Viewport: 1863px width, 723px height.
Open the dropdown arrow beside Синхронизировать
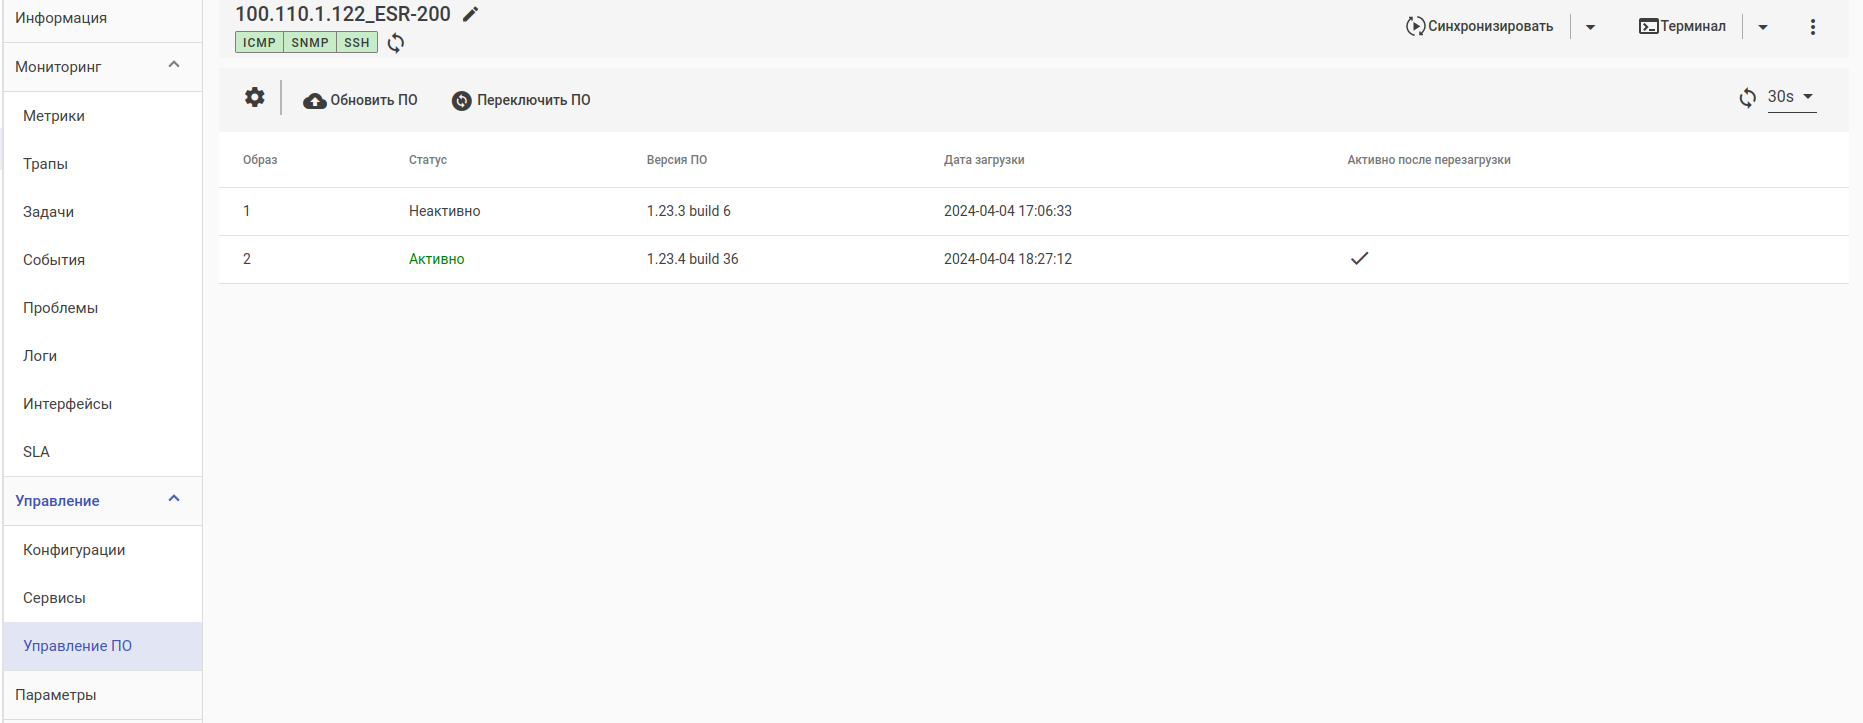coord(1590,27)
